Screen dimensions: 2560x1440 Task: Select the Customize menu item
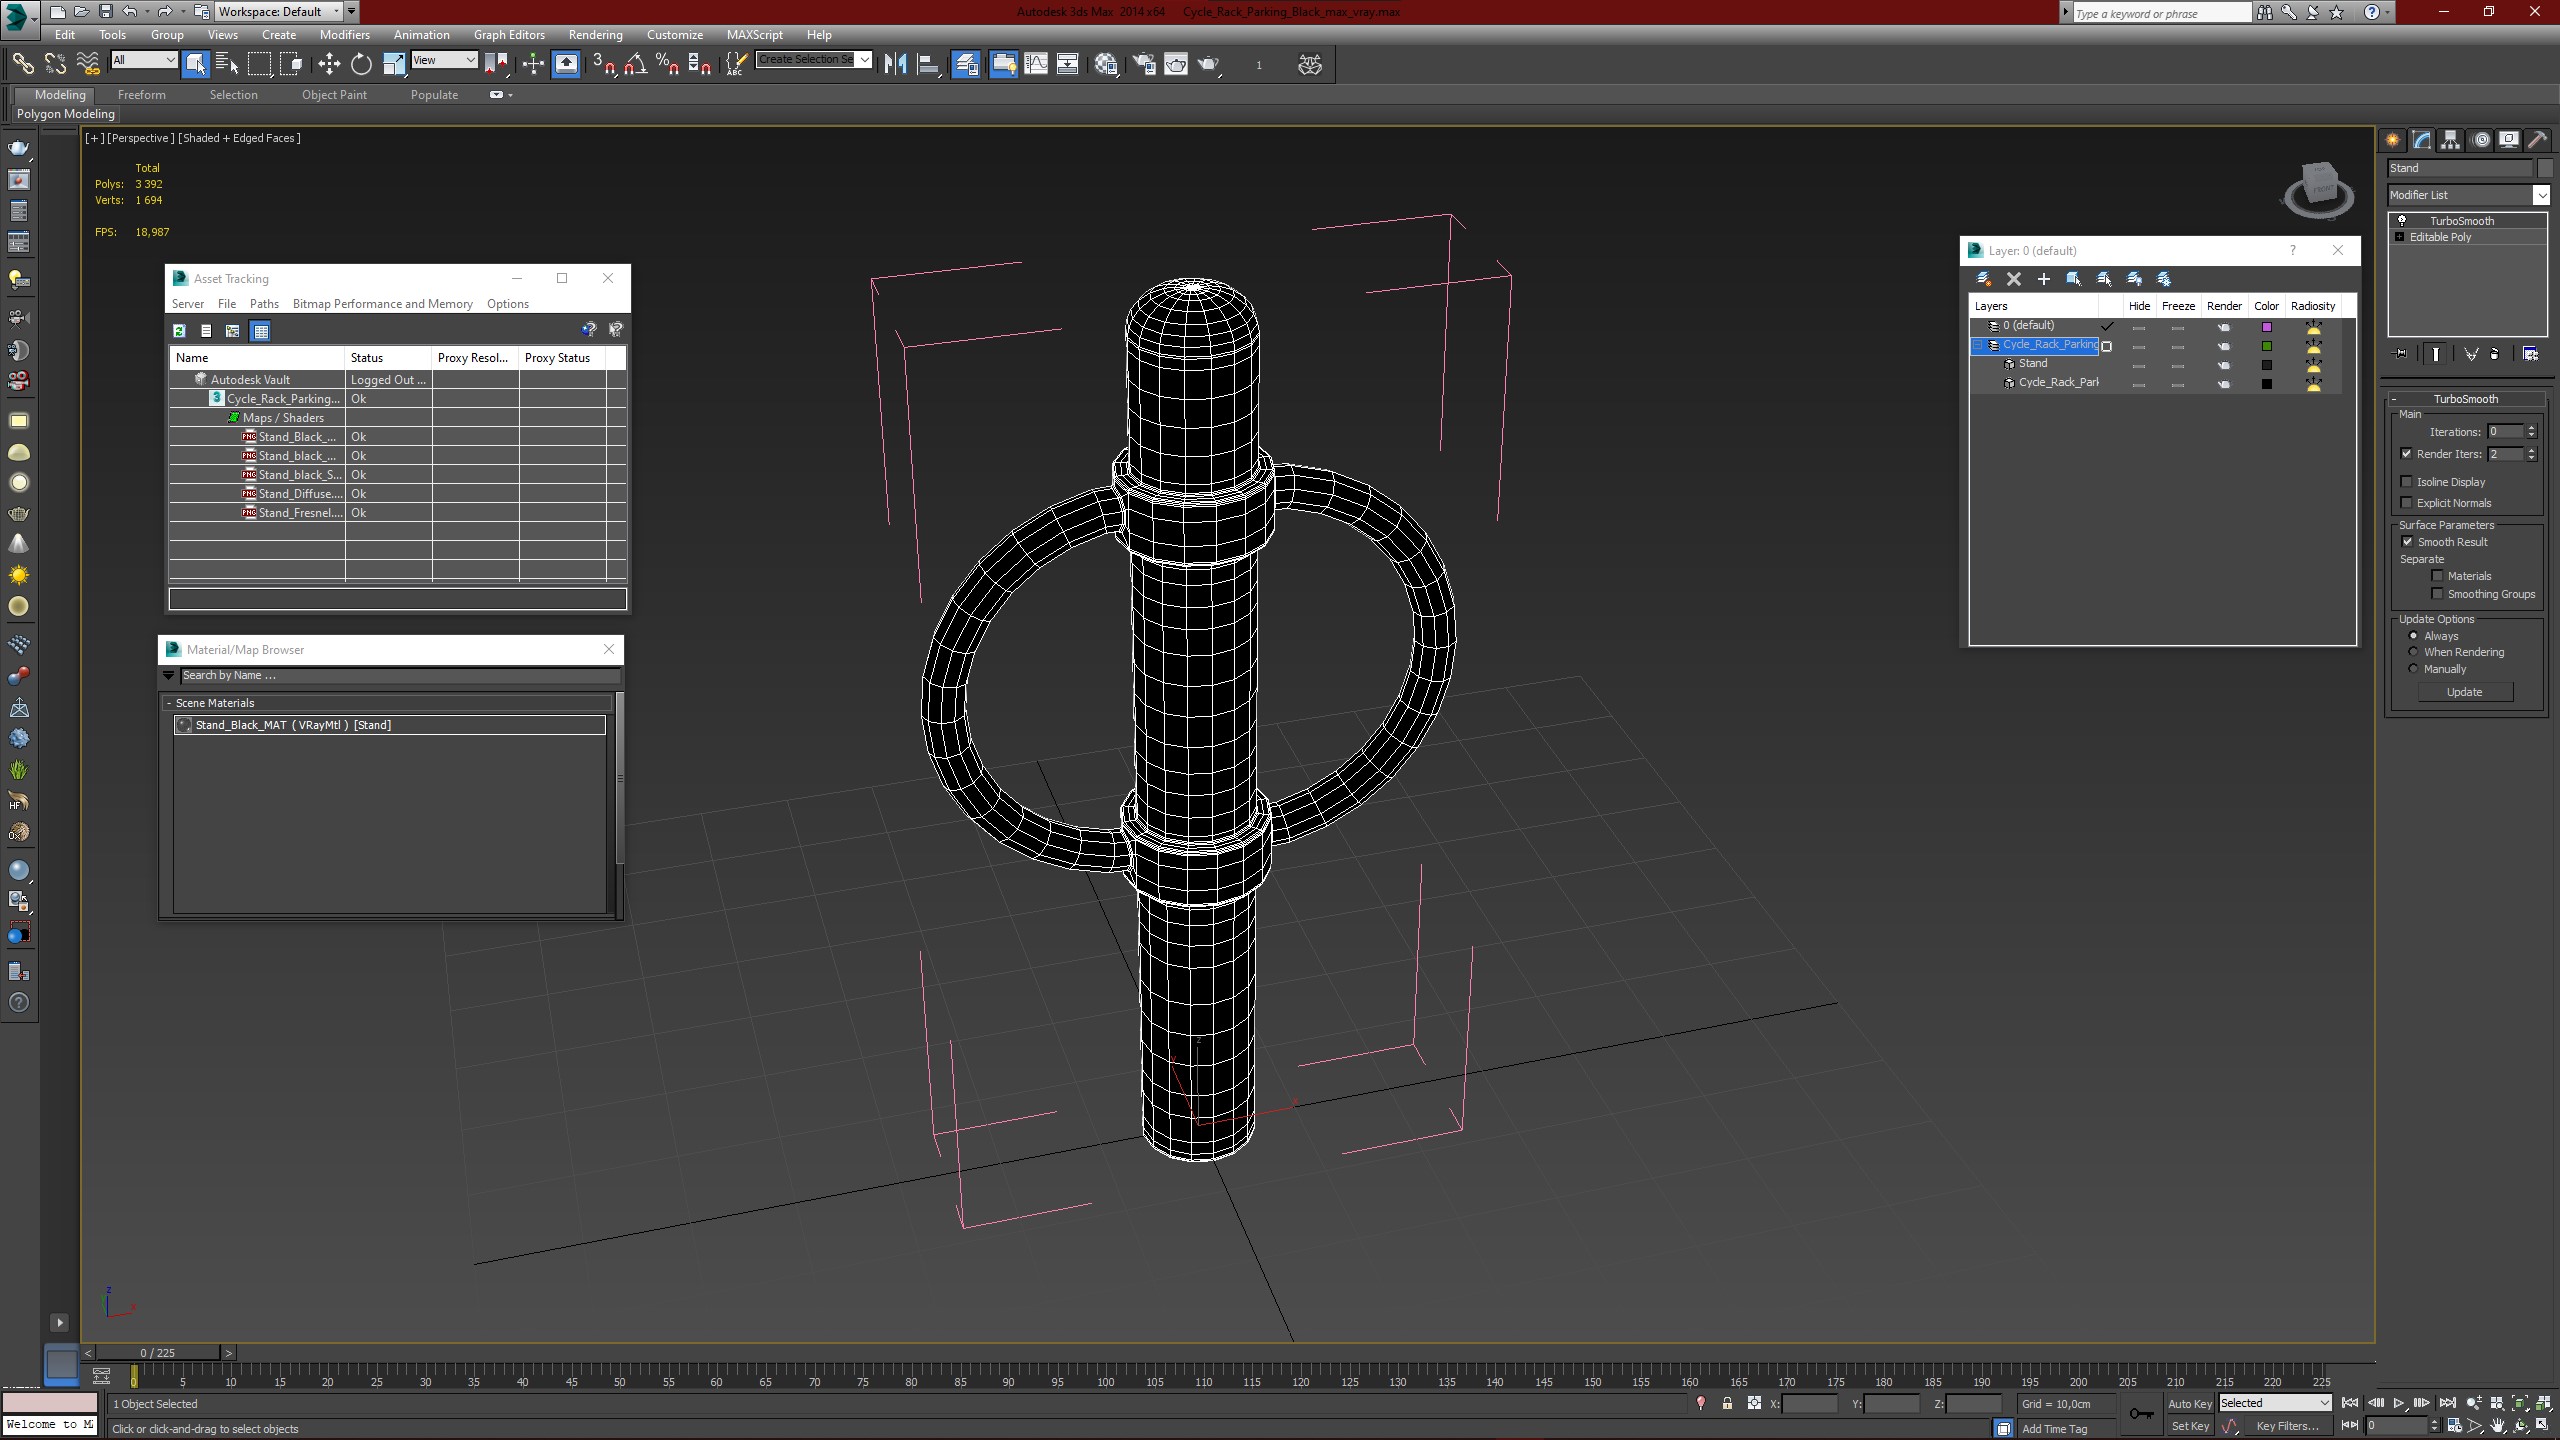pyautogui.click(x=673, y=35)
